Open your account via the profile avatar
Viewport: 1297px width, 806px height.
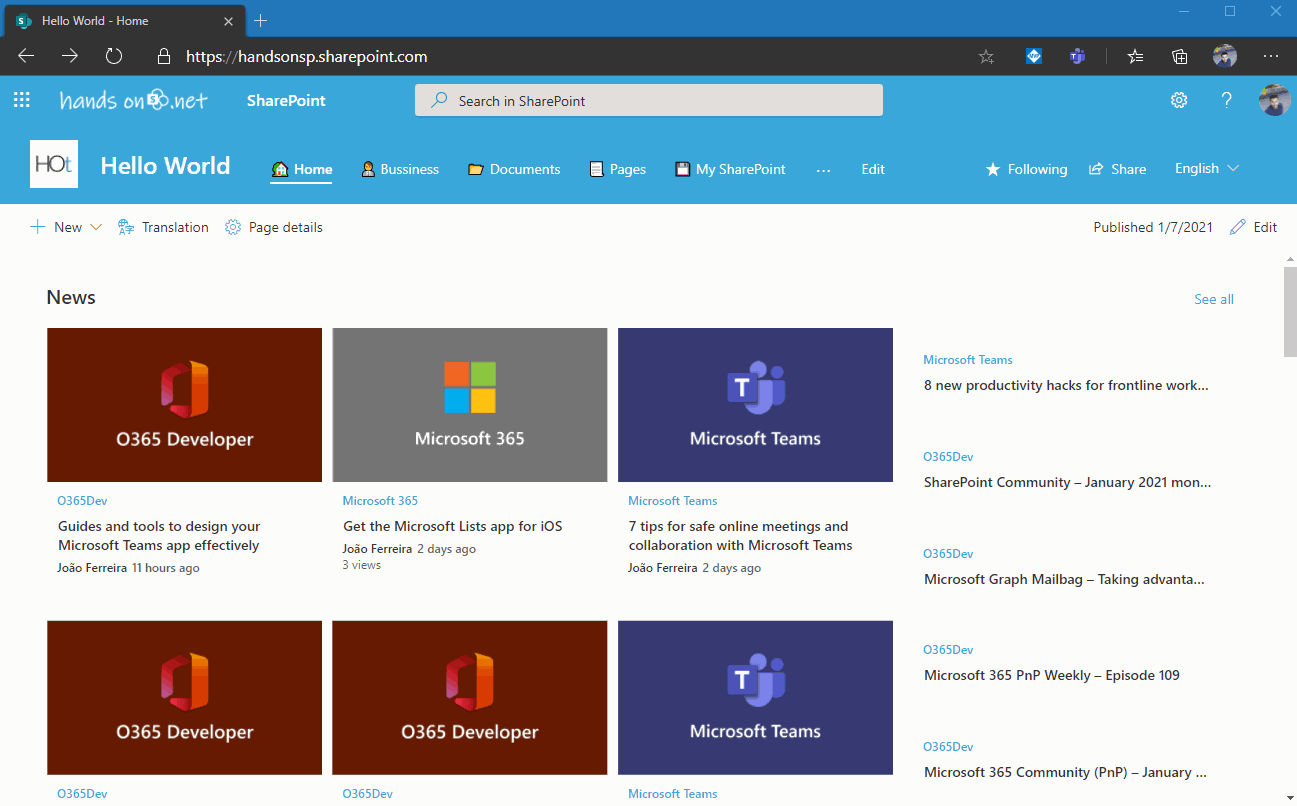point(1274,100)
